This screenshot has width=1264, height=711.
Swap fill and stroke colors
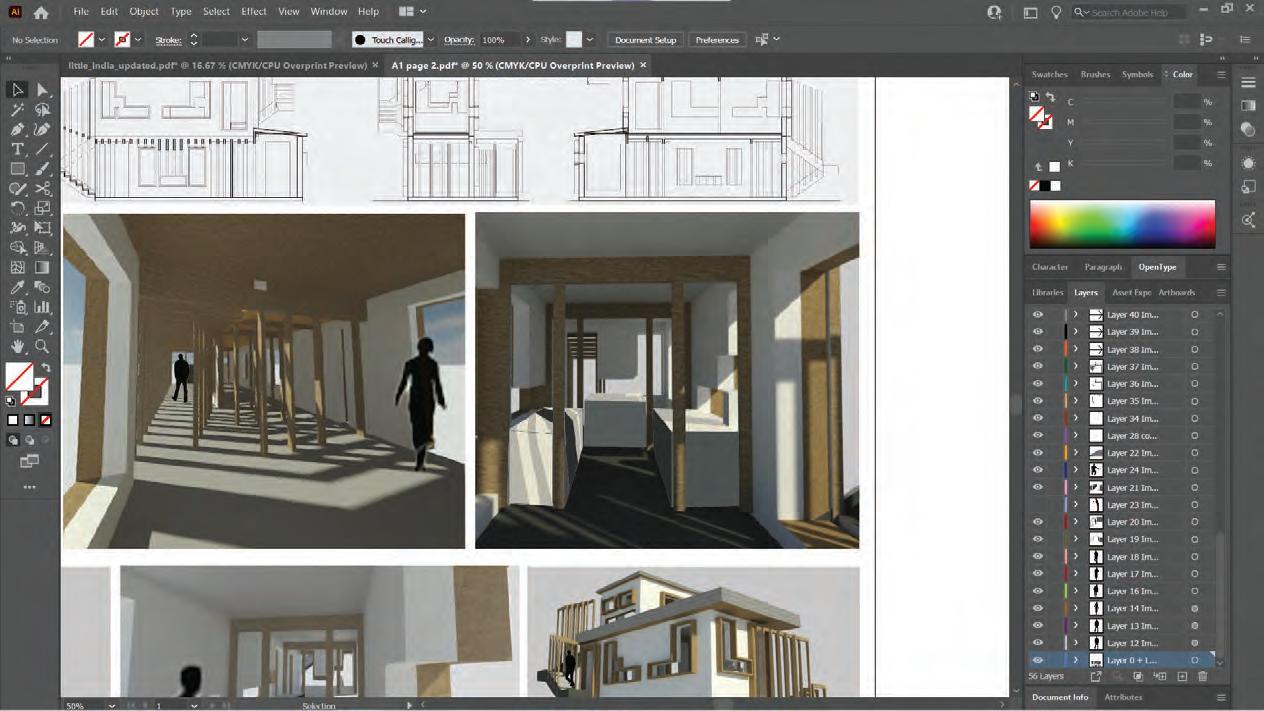tap(45, 368)
